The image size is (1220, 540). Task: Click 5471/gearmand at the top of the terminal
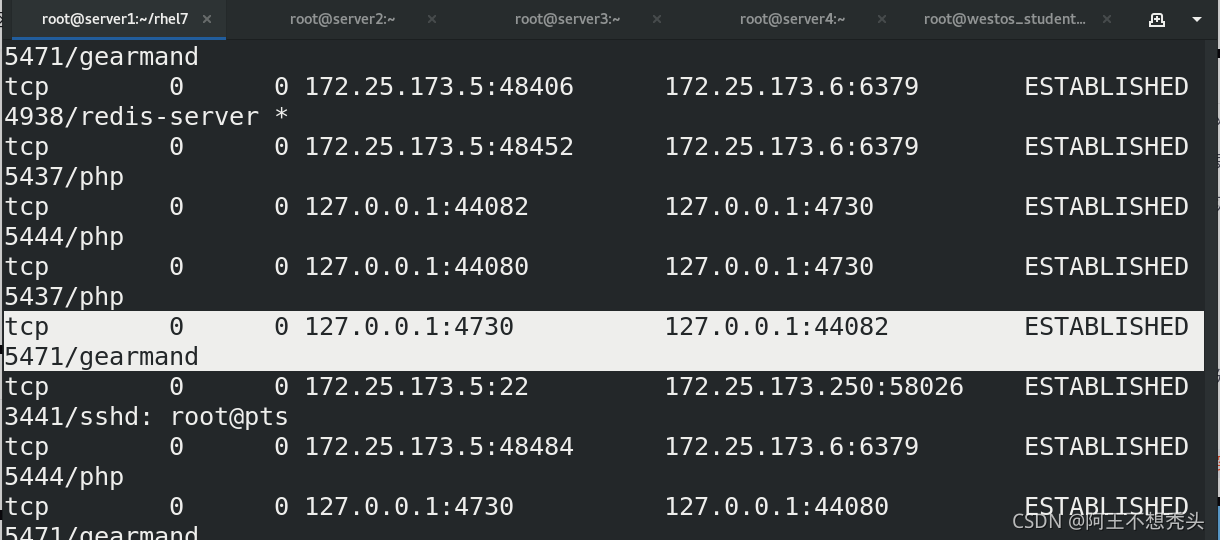(x=101, y=57)
